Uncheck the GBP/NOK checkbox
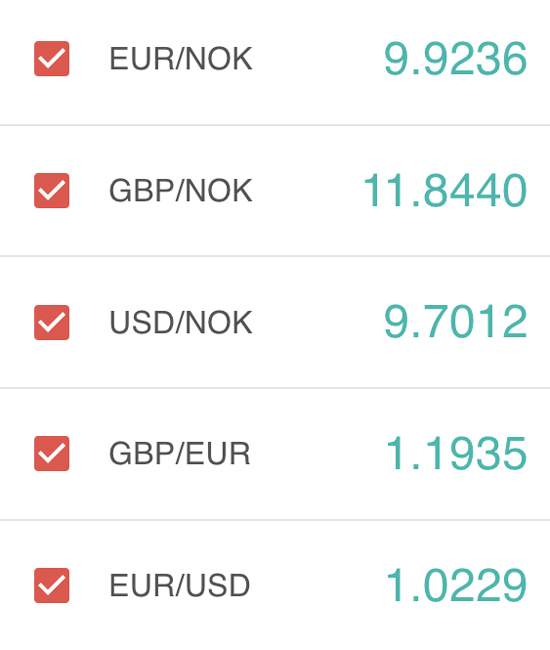Screen dimensions: 550x650 coord(51,190)
